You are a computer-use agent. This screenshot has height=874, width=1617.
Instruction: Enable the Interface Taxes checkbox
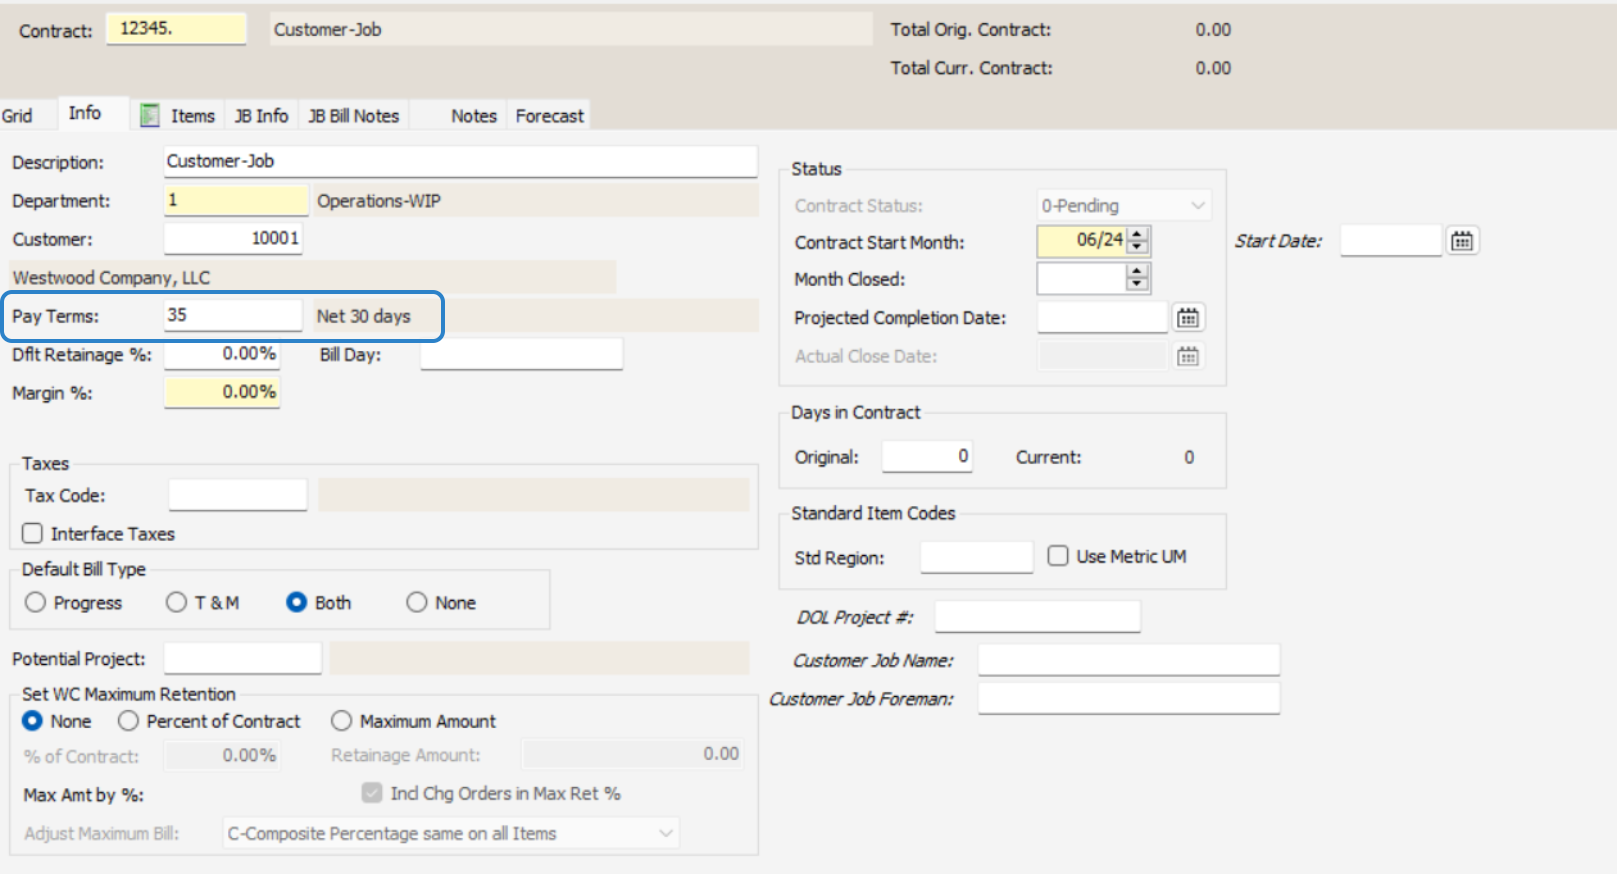33,533
